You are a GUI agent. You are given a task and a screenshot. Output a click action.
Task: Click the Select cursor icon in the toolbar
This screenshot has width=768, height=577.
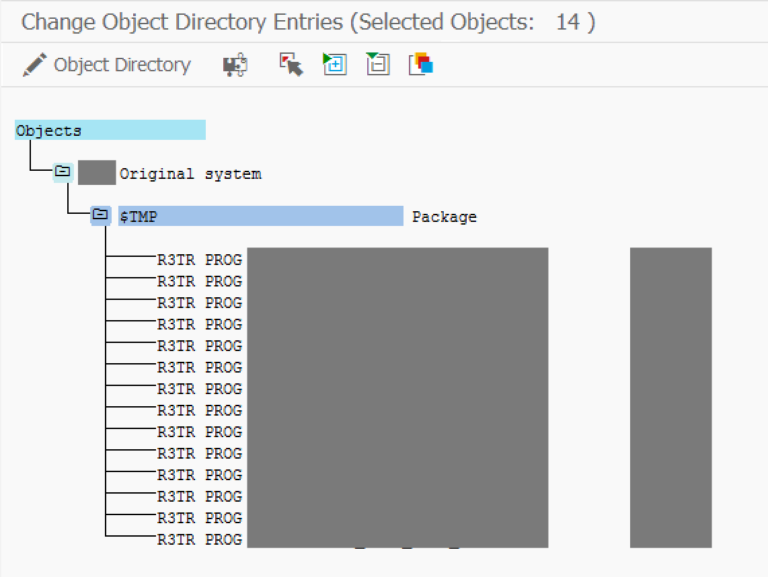coord(291,65)
